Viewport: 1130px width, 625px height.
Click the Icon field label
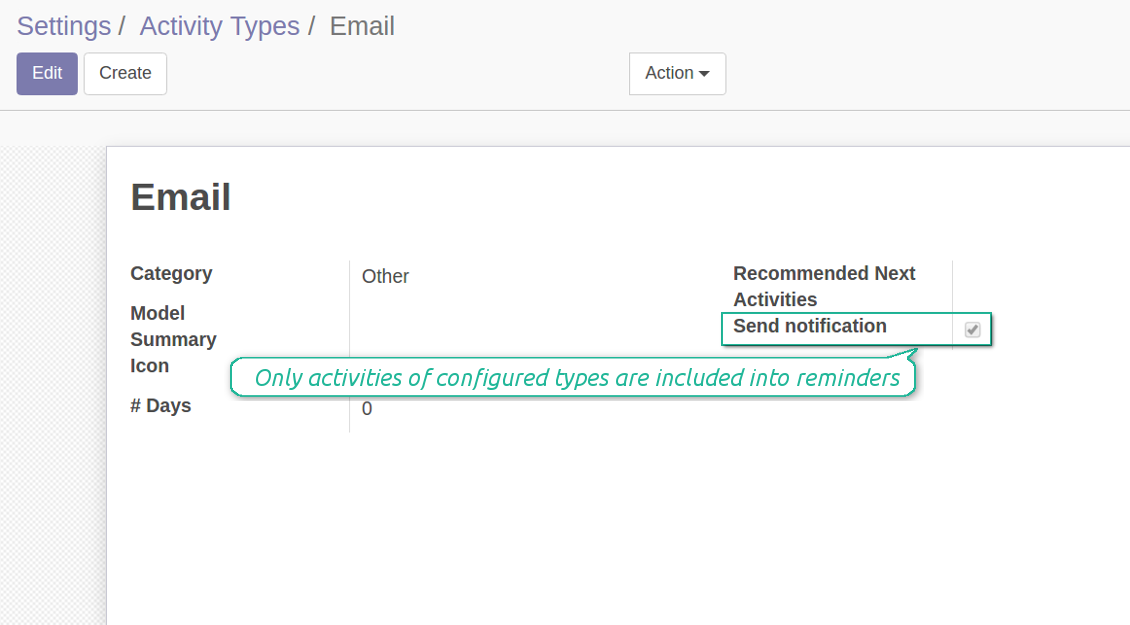pos(150,365)
